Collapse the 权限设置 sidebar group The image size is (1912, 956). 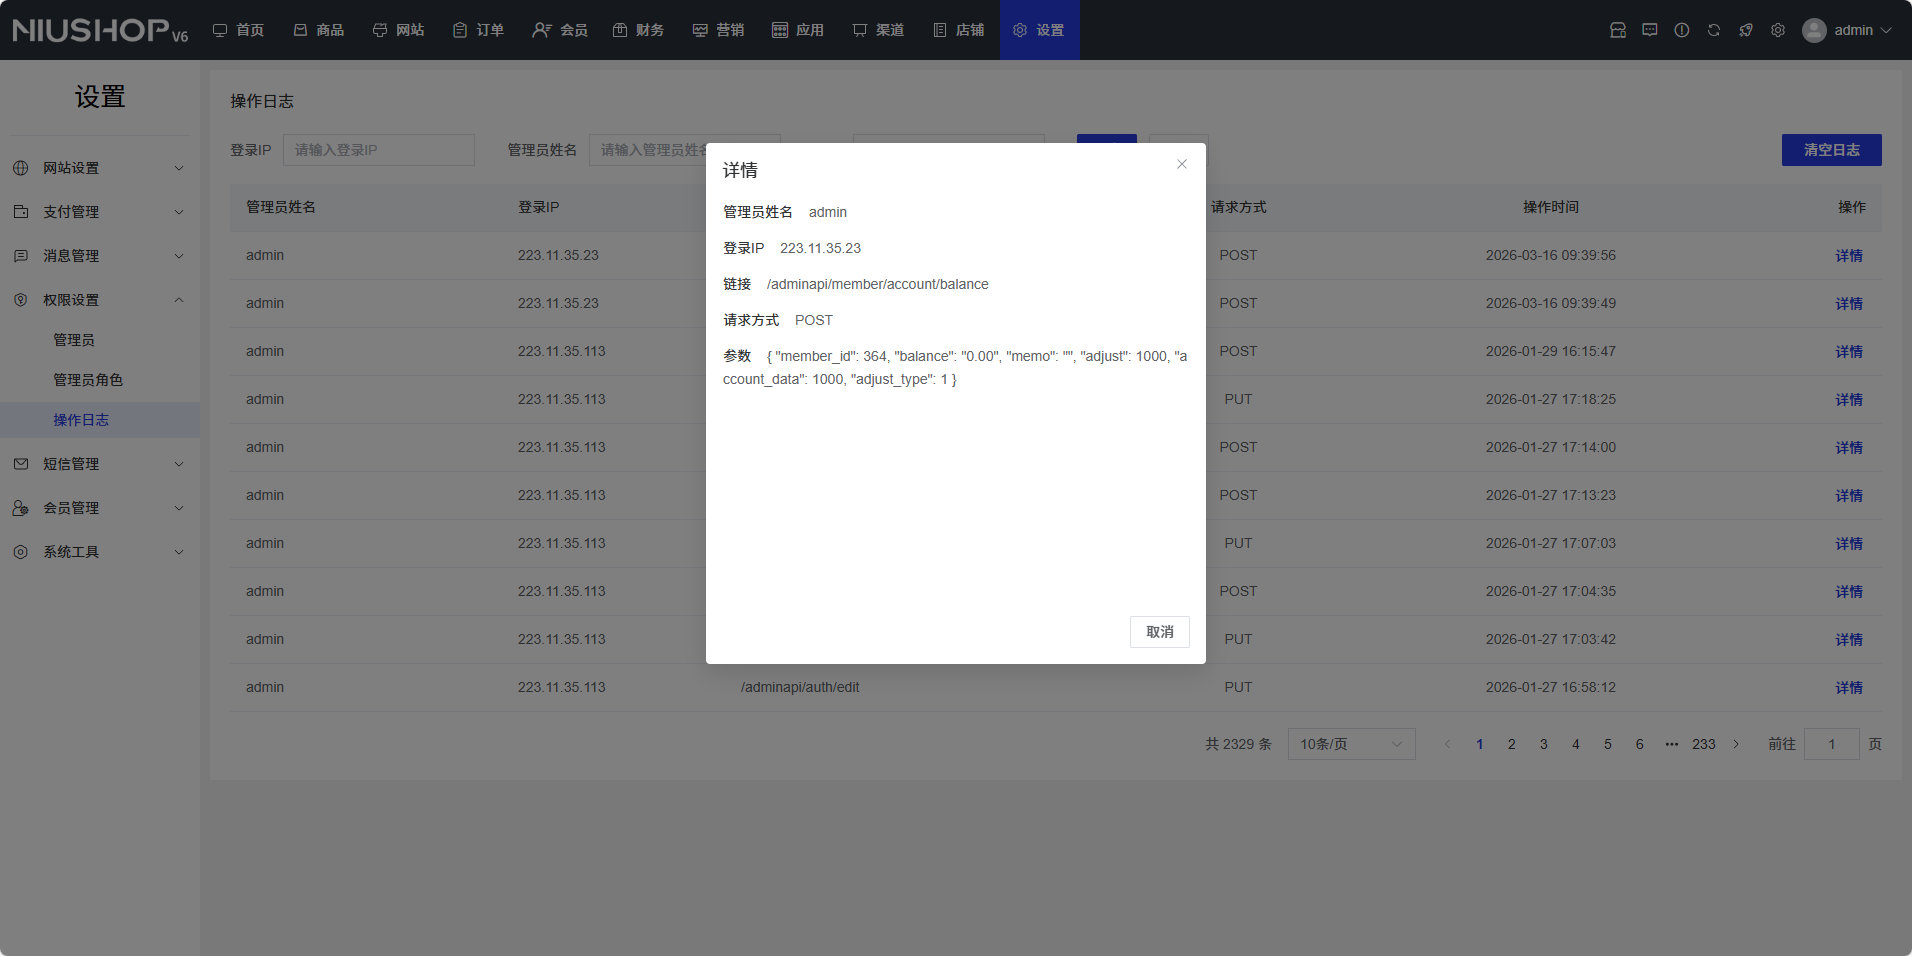(100, 300)
